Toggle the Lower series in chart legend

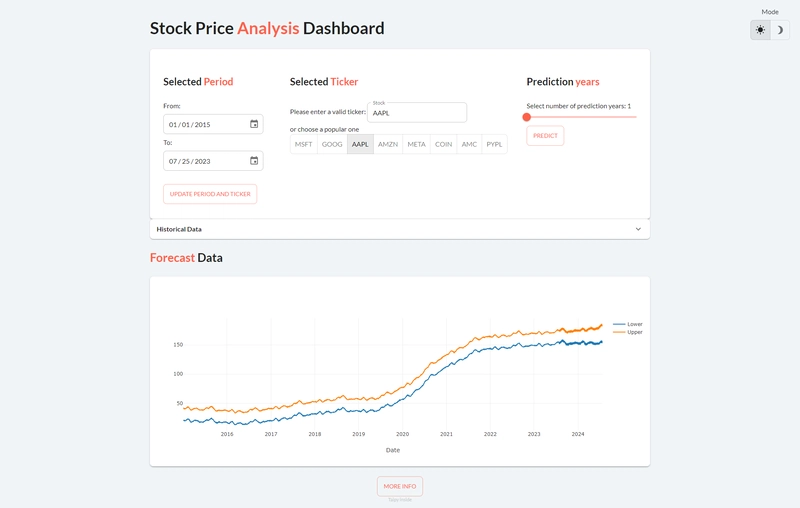pyautogui.click(x=628, y=324)
